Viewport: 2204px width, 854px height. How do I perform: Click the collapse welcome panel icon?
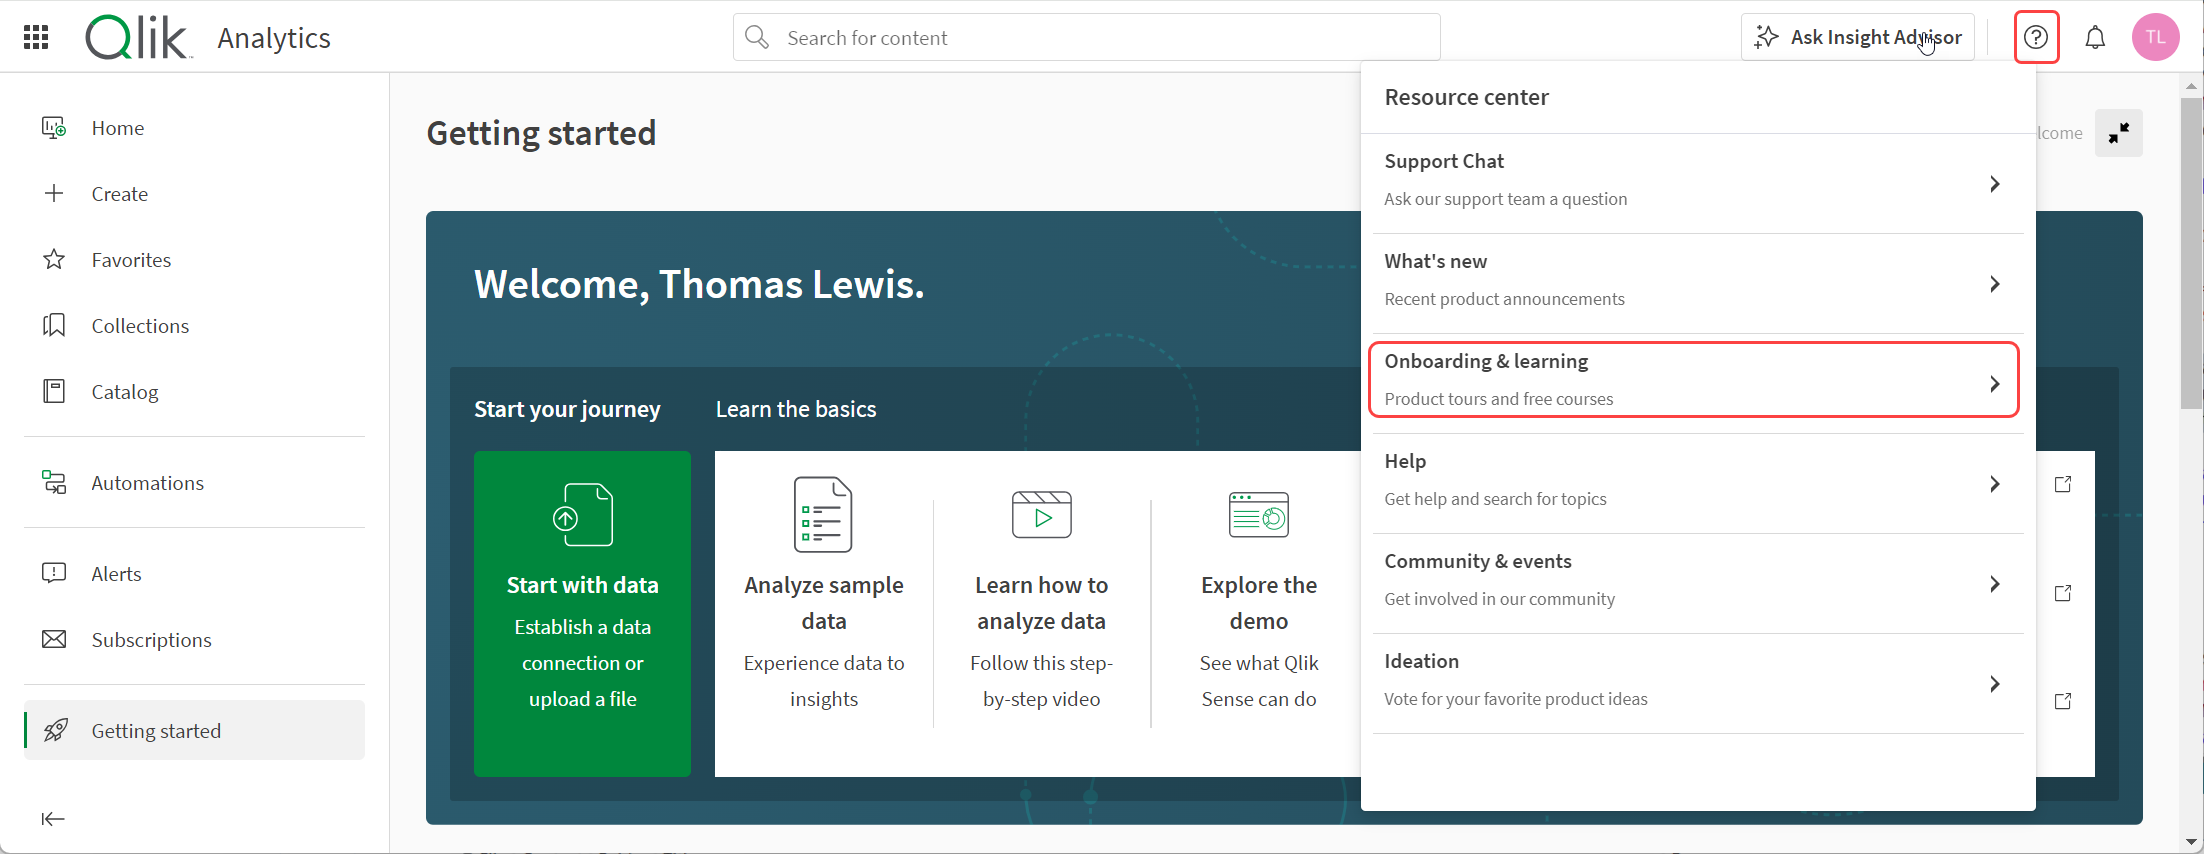pos(2119,133)
